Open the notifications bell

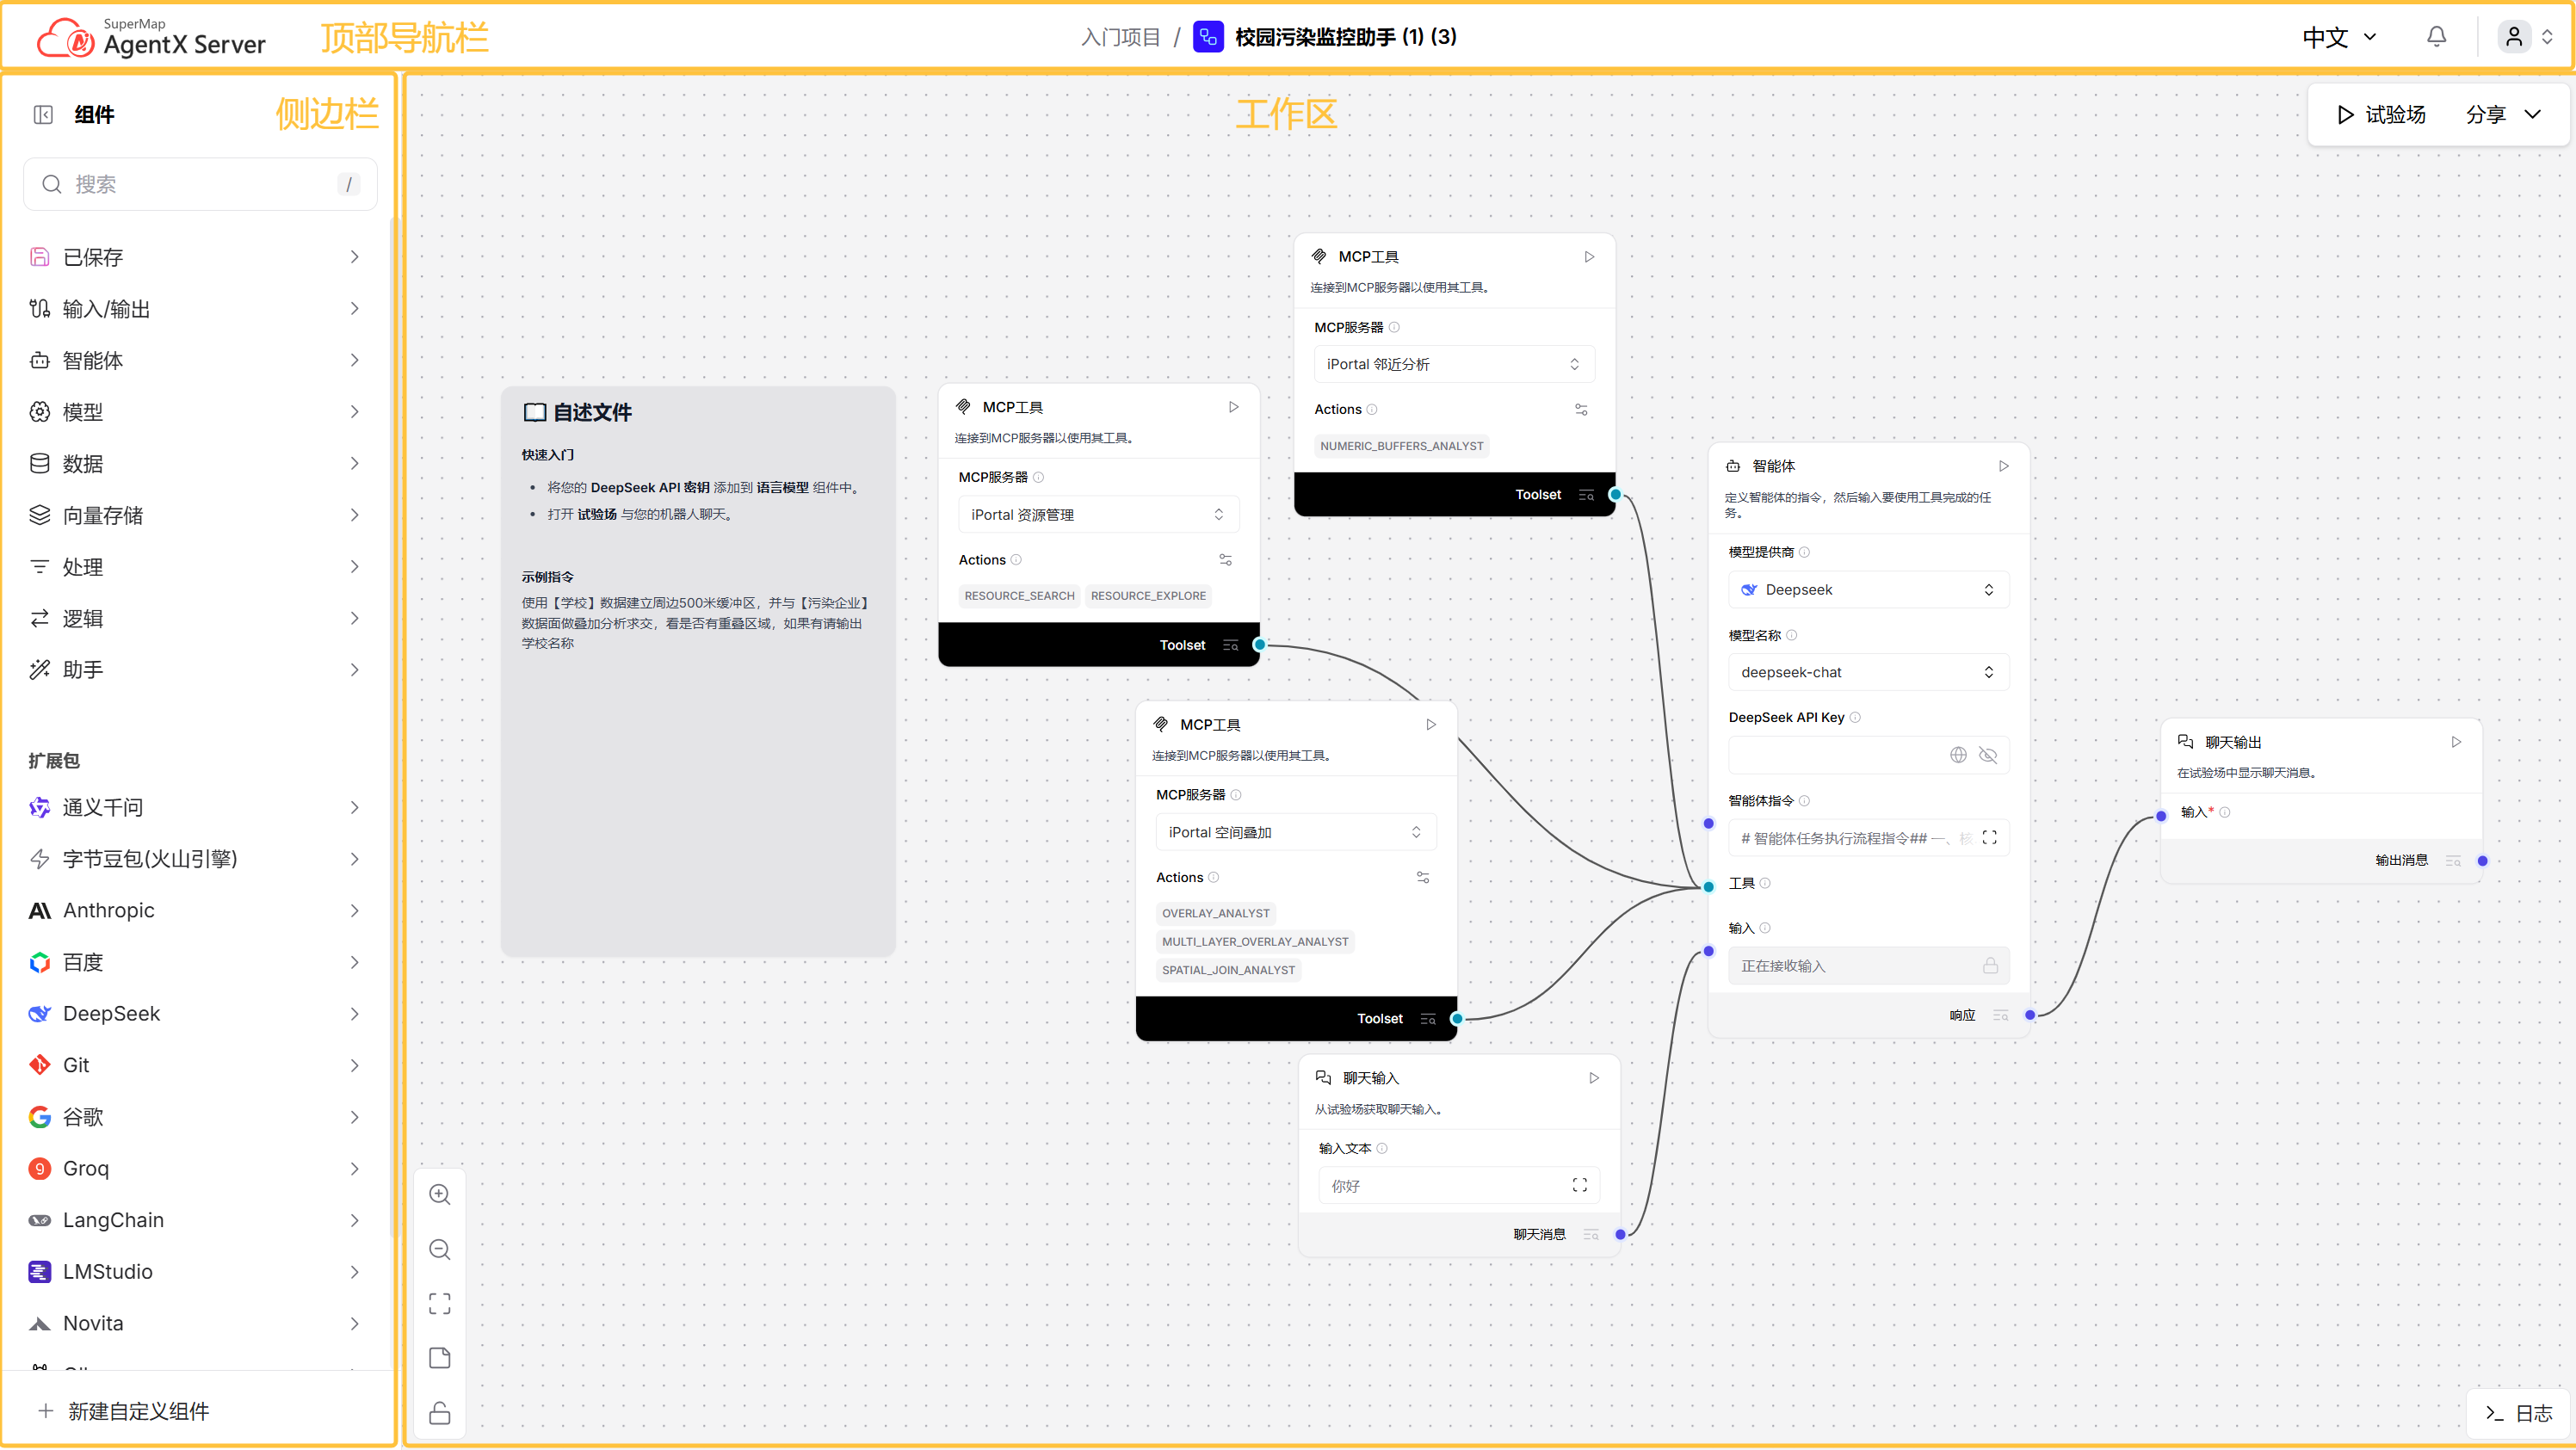pos(2437,37)
